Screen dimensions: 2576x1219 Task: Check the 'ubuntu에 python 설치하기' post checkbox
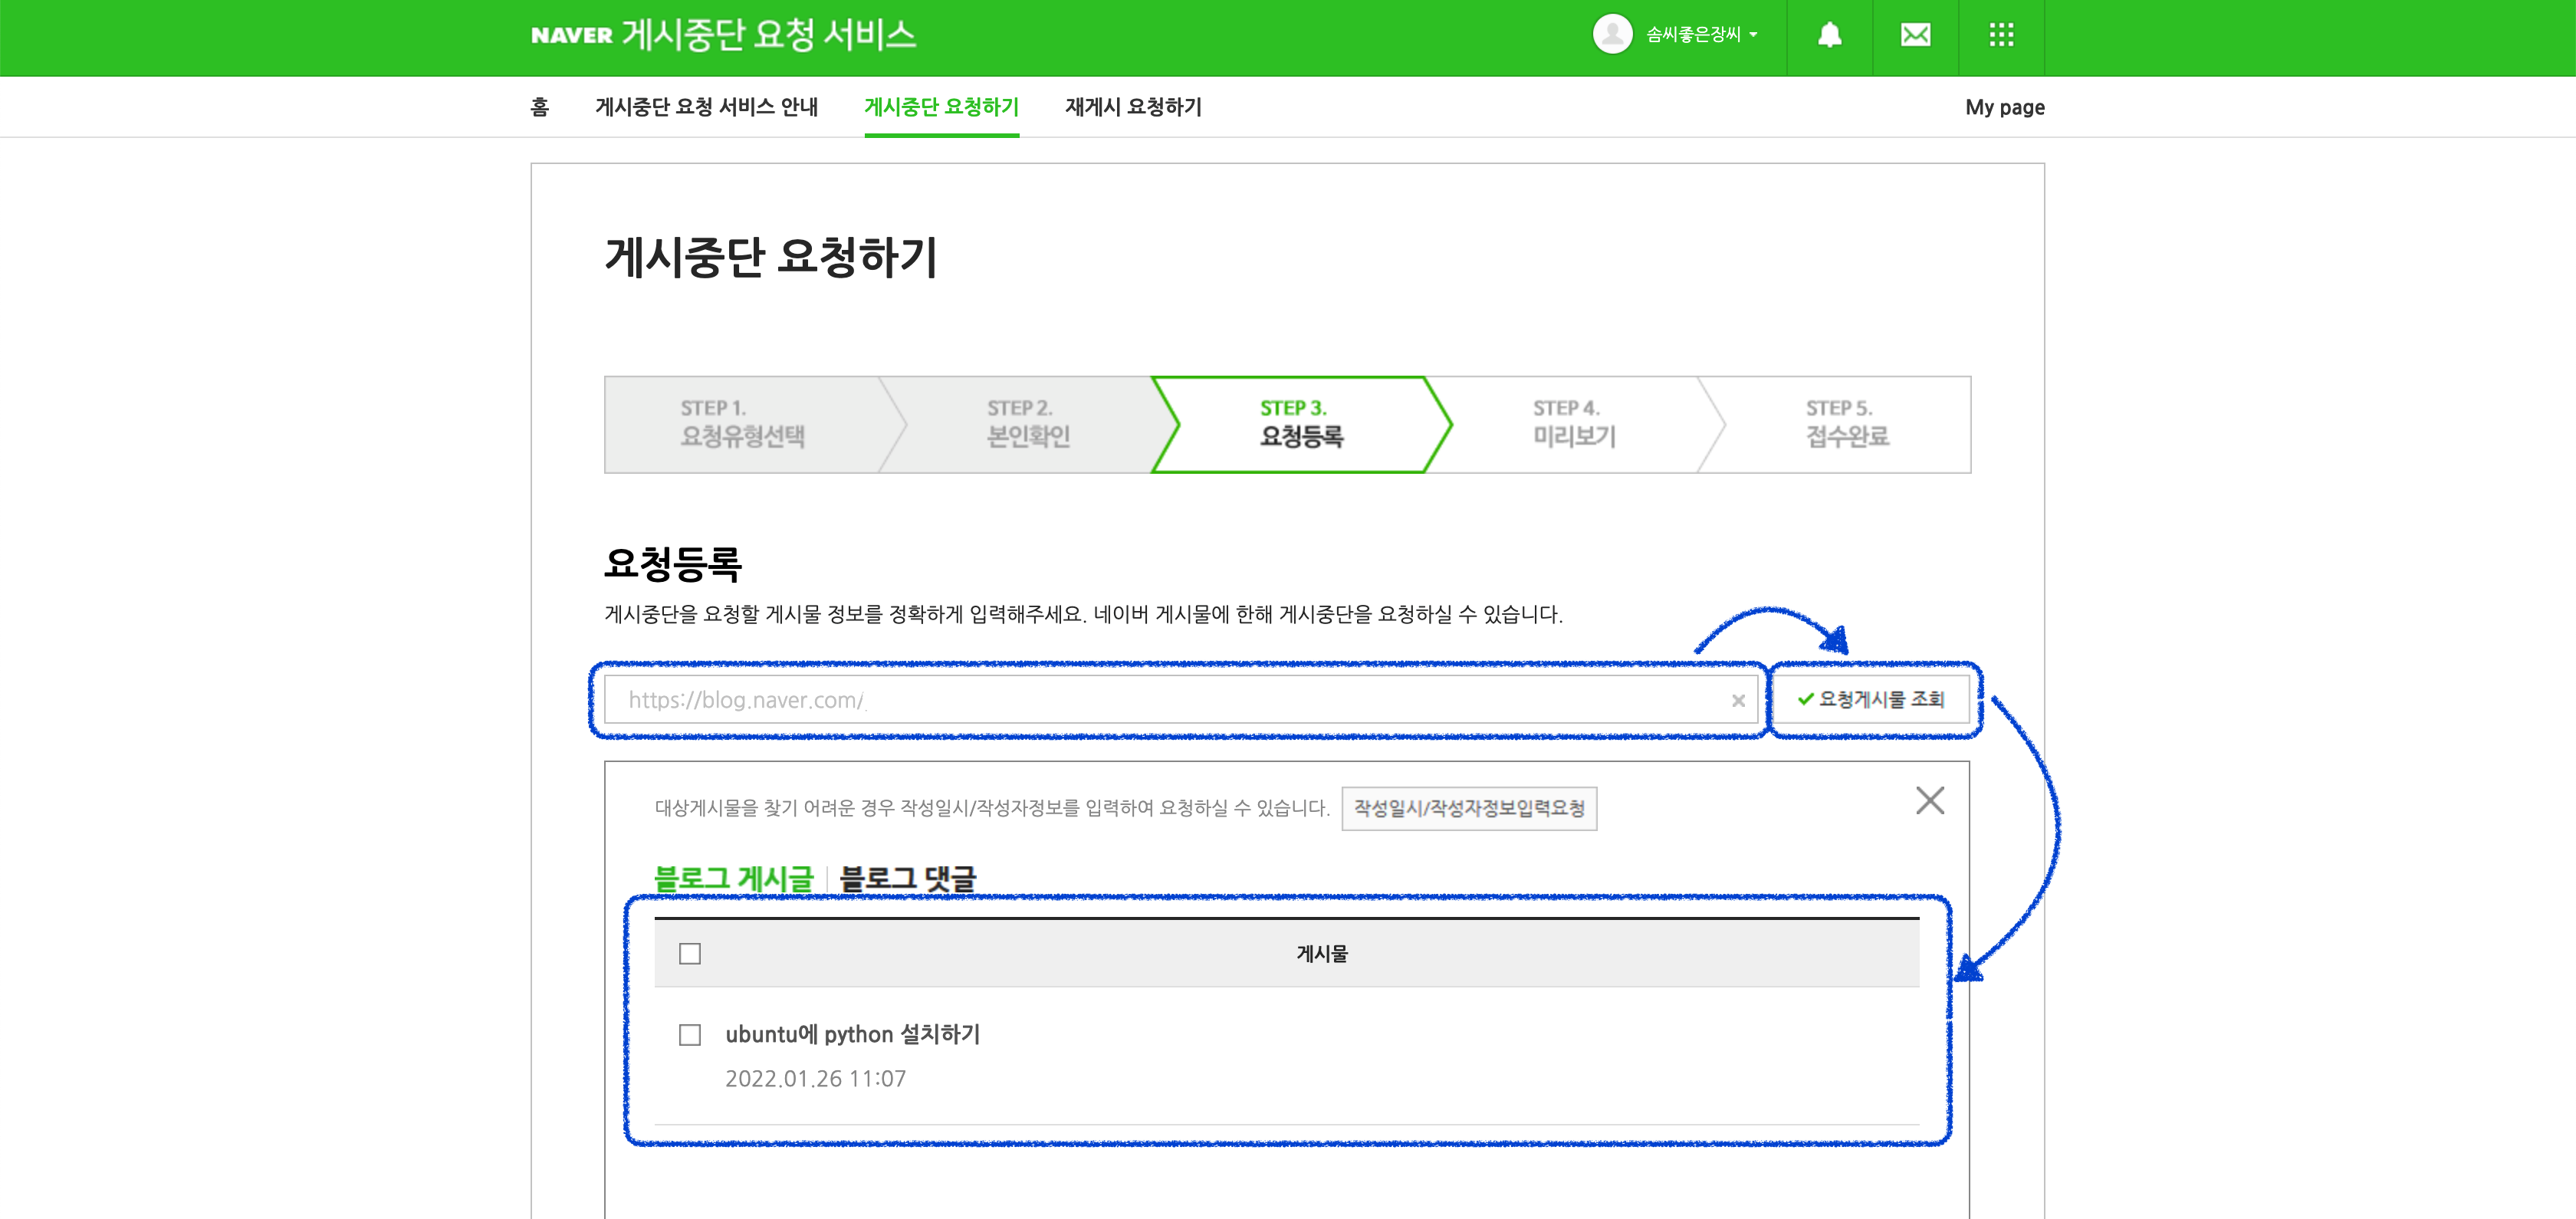[690, 1035]
